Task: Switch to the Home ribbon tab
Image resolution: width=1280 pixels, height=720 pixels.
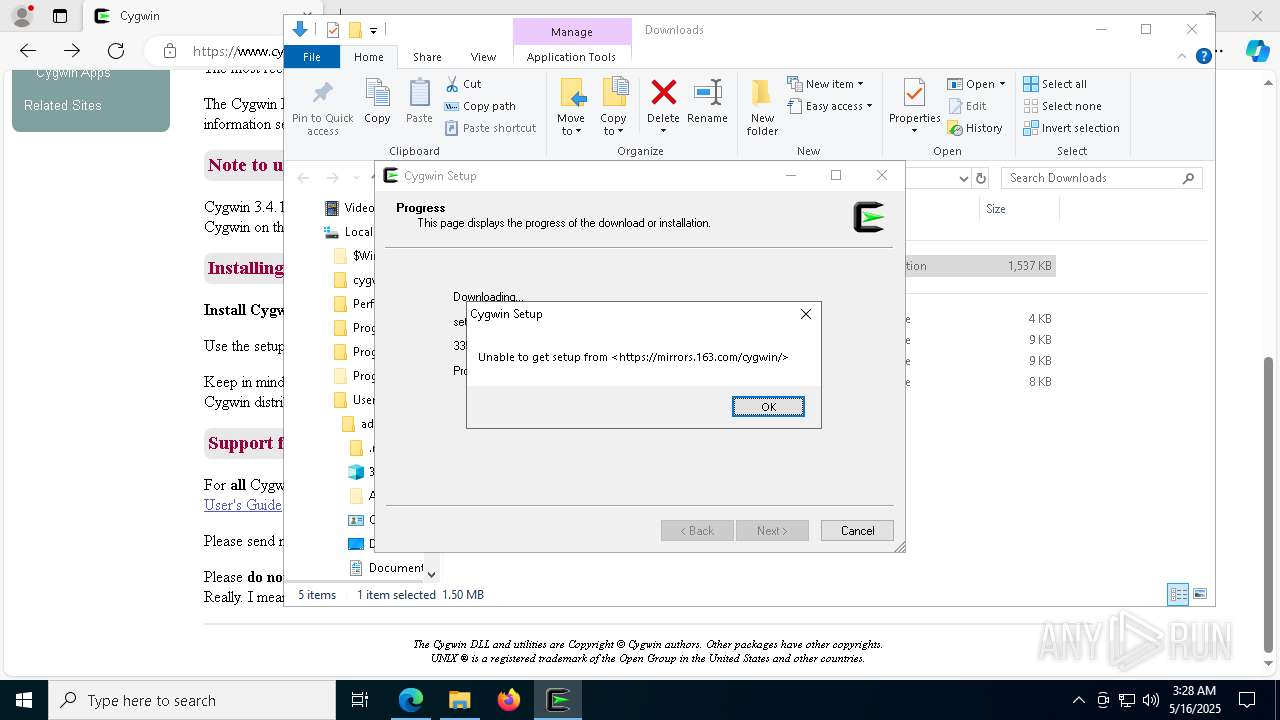Action: point(368,57)
